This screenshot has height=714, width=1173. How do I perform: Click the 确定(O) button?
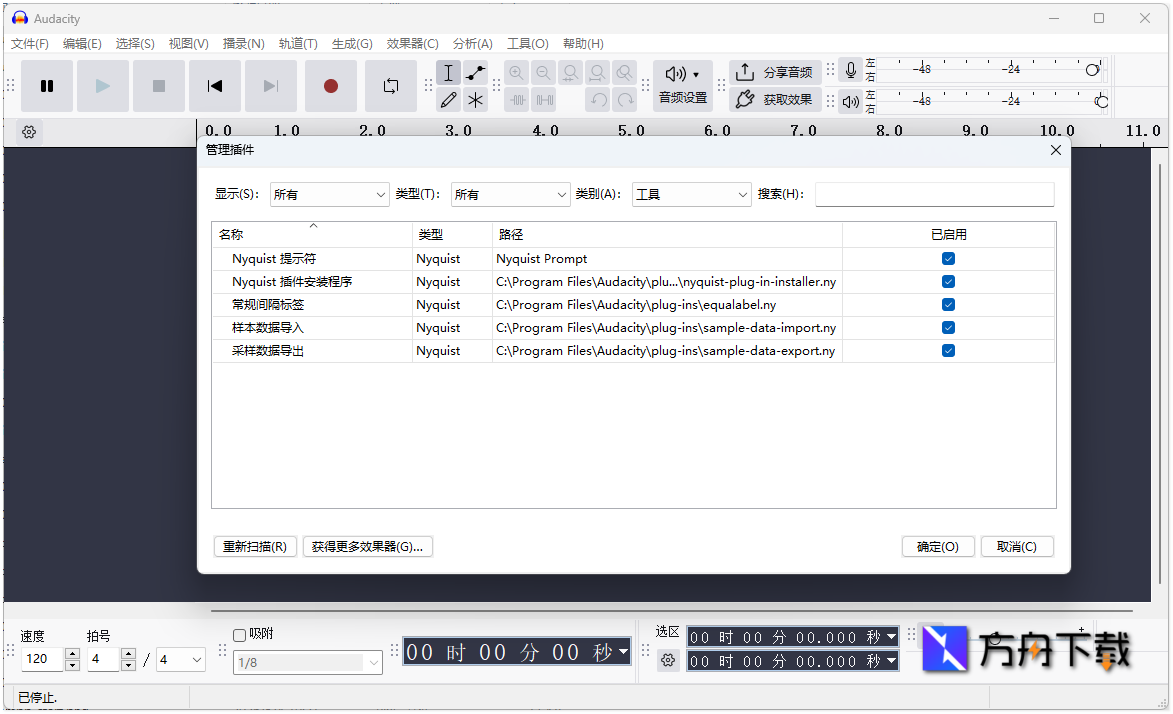tap(938, 547)
